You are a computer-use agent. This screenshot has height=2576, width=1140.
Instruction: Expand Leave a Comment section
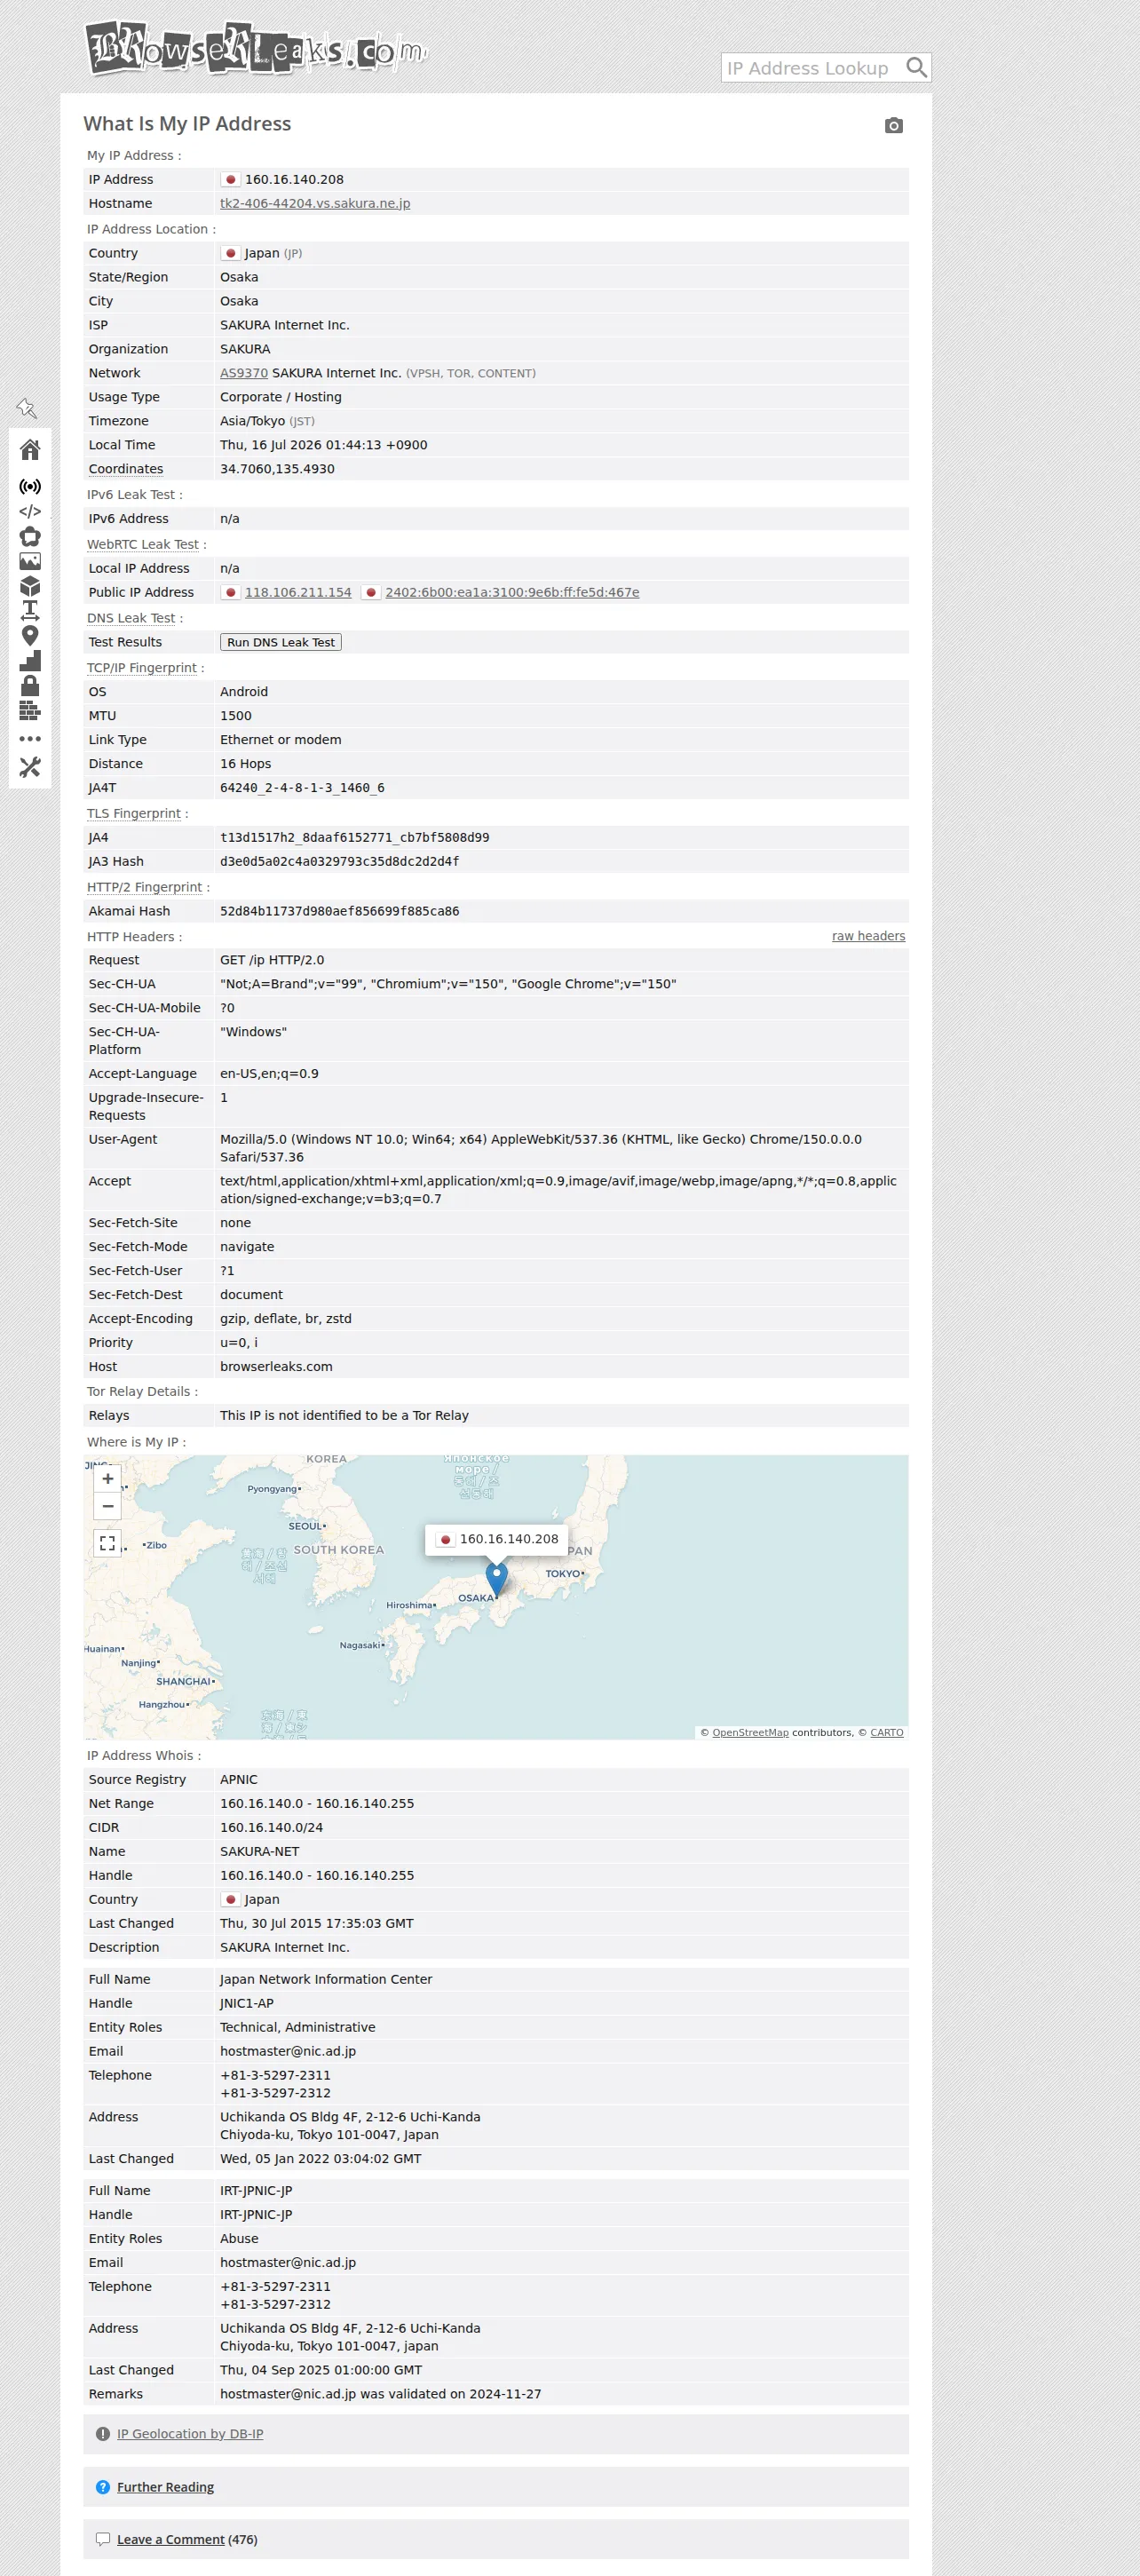click(x=171, y=2540)
